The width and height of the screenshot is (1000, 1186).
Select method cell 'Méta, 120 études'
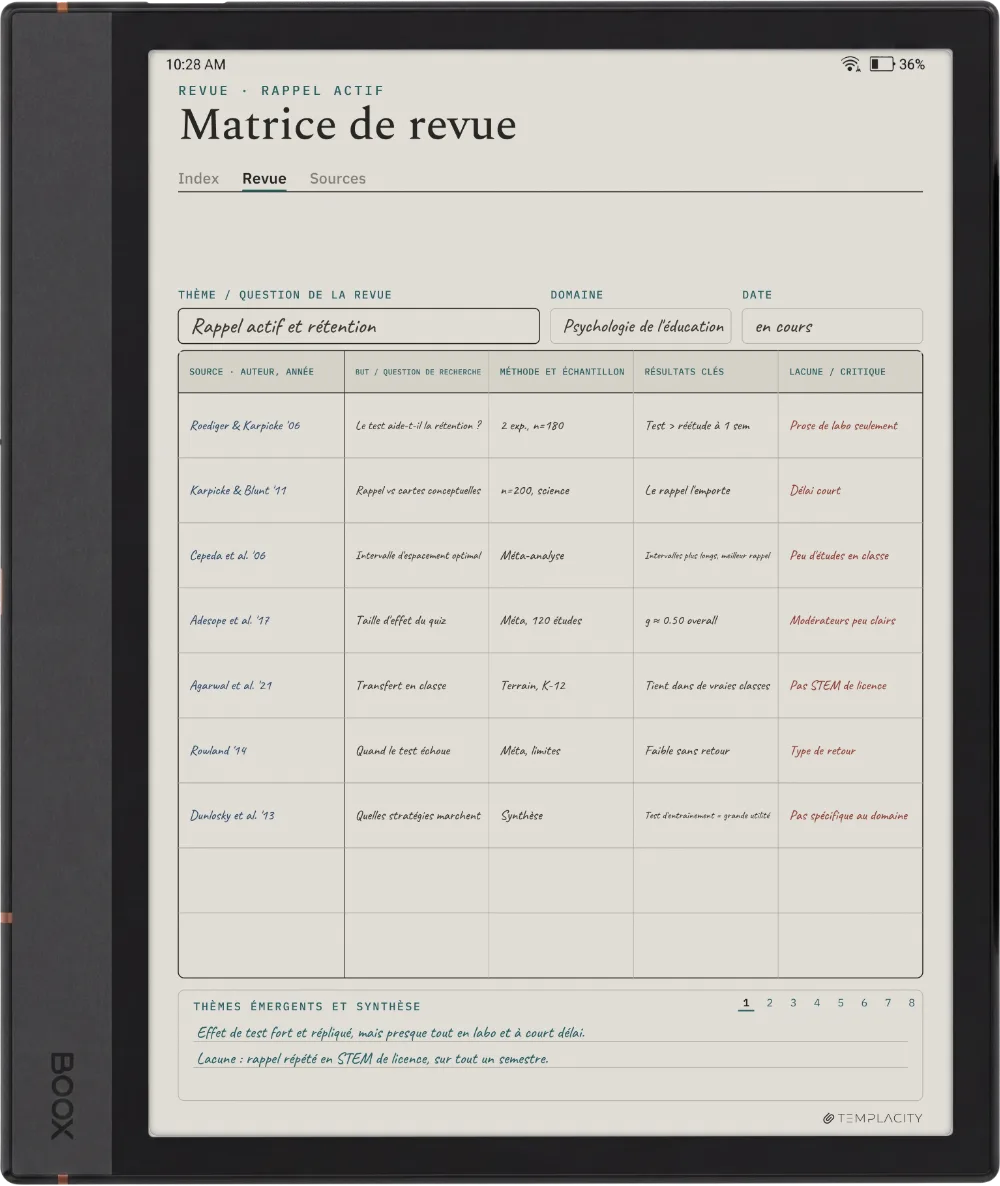[561, 620]
